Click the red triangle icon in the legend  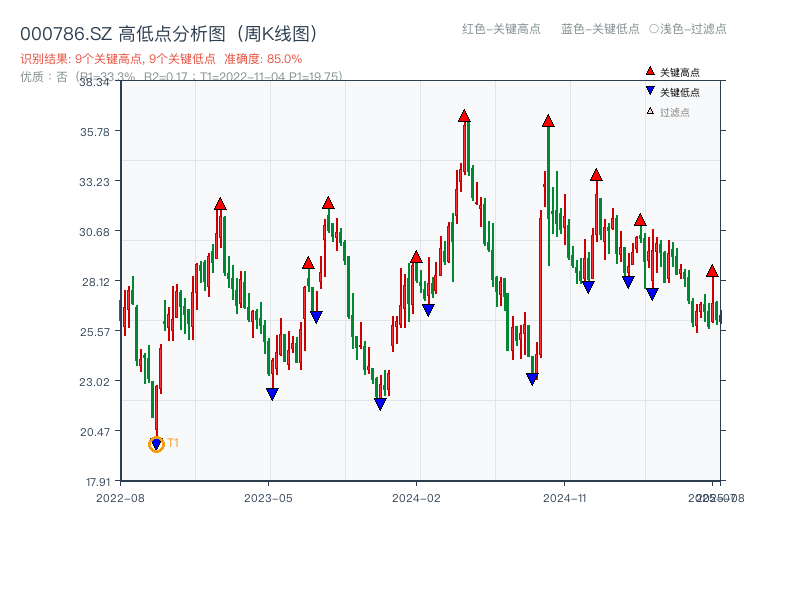[x=650, y=71]
